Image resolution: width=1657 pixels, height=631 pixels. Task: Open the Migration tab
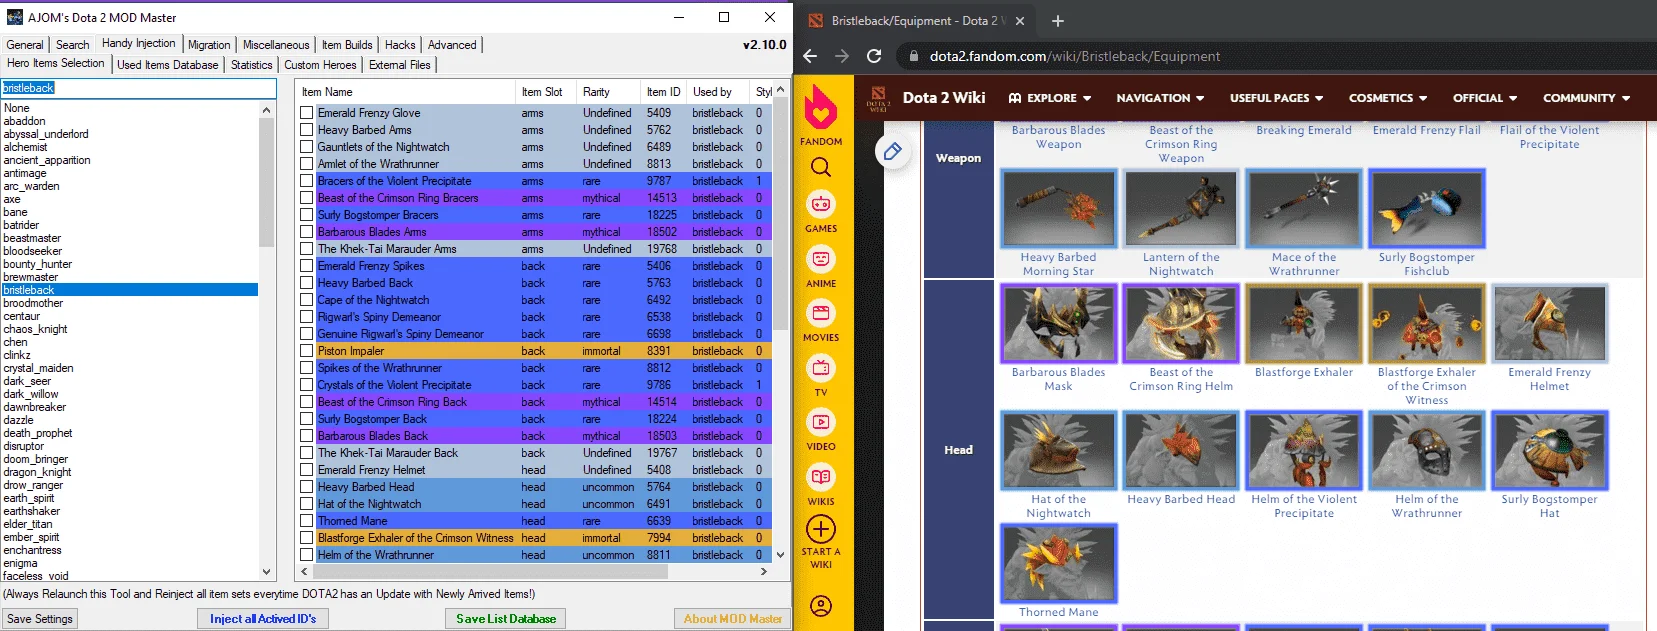209,45
